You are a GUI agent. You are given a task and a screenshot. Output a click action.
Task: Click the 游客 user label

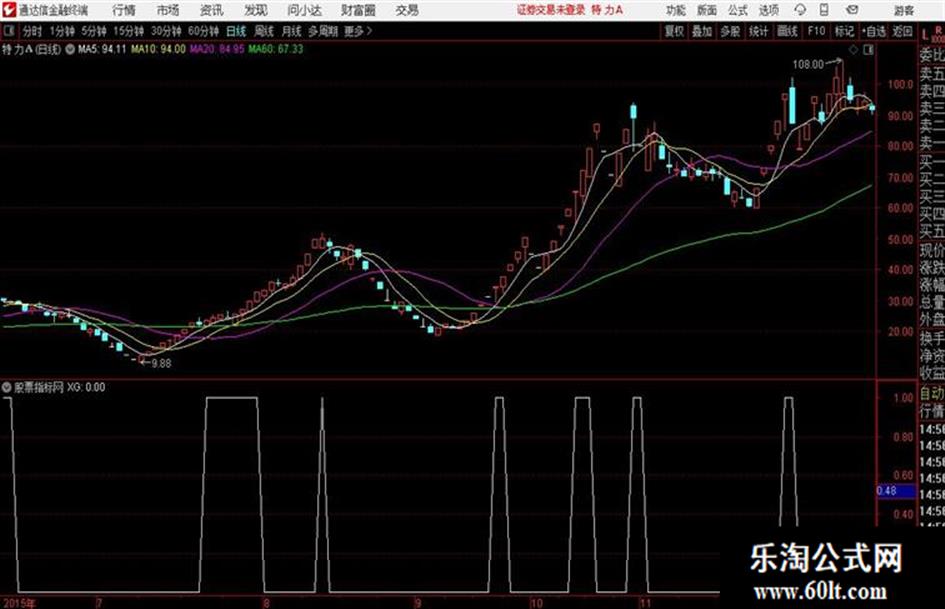click(904, 10)
